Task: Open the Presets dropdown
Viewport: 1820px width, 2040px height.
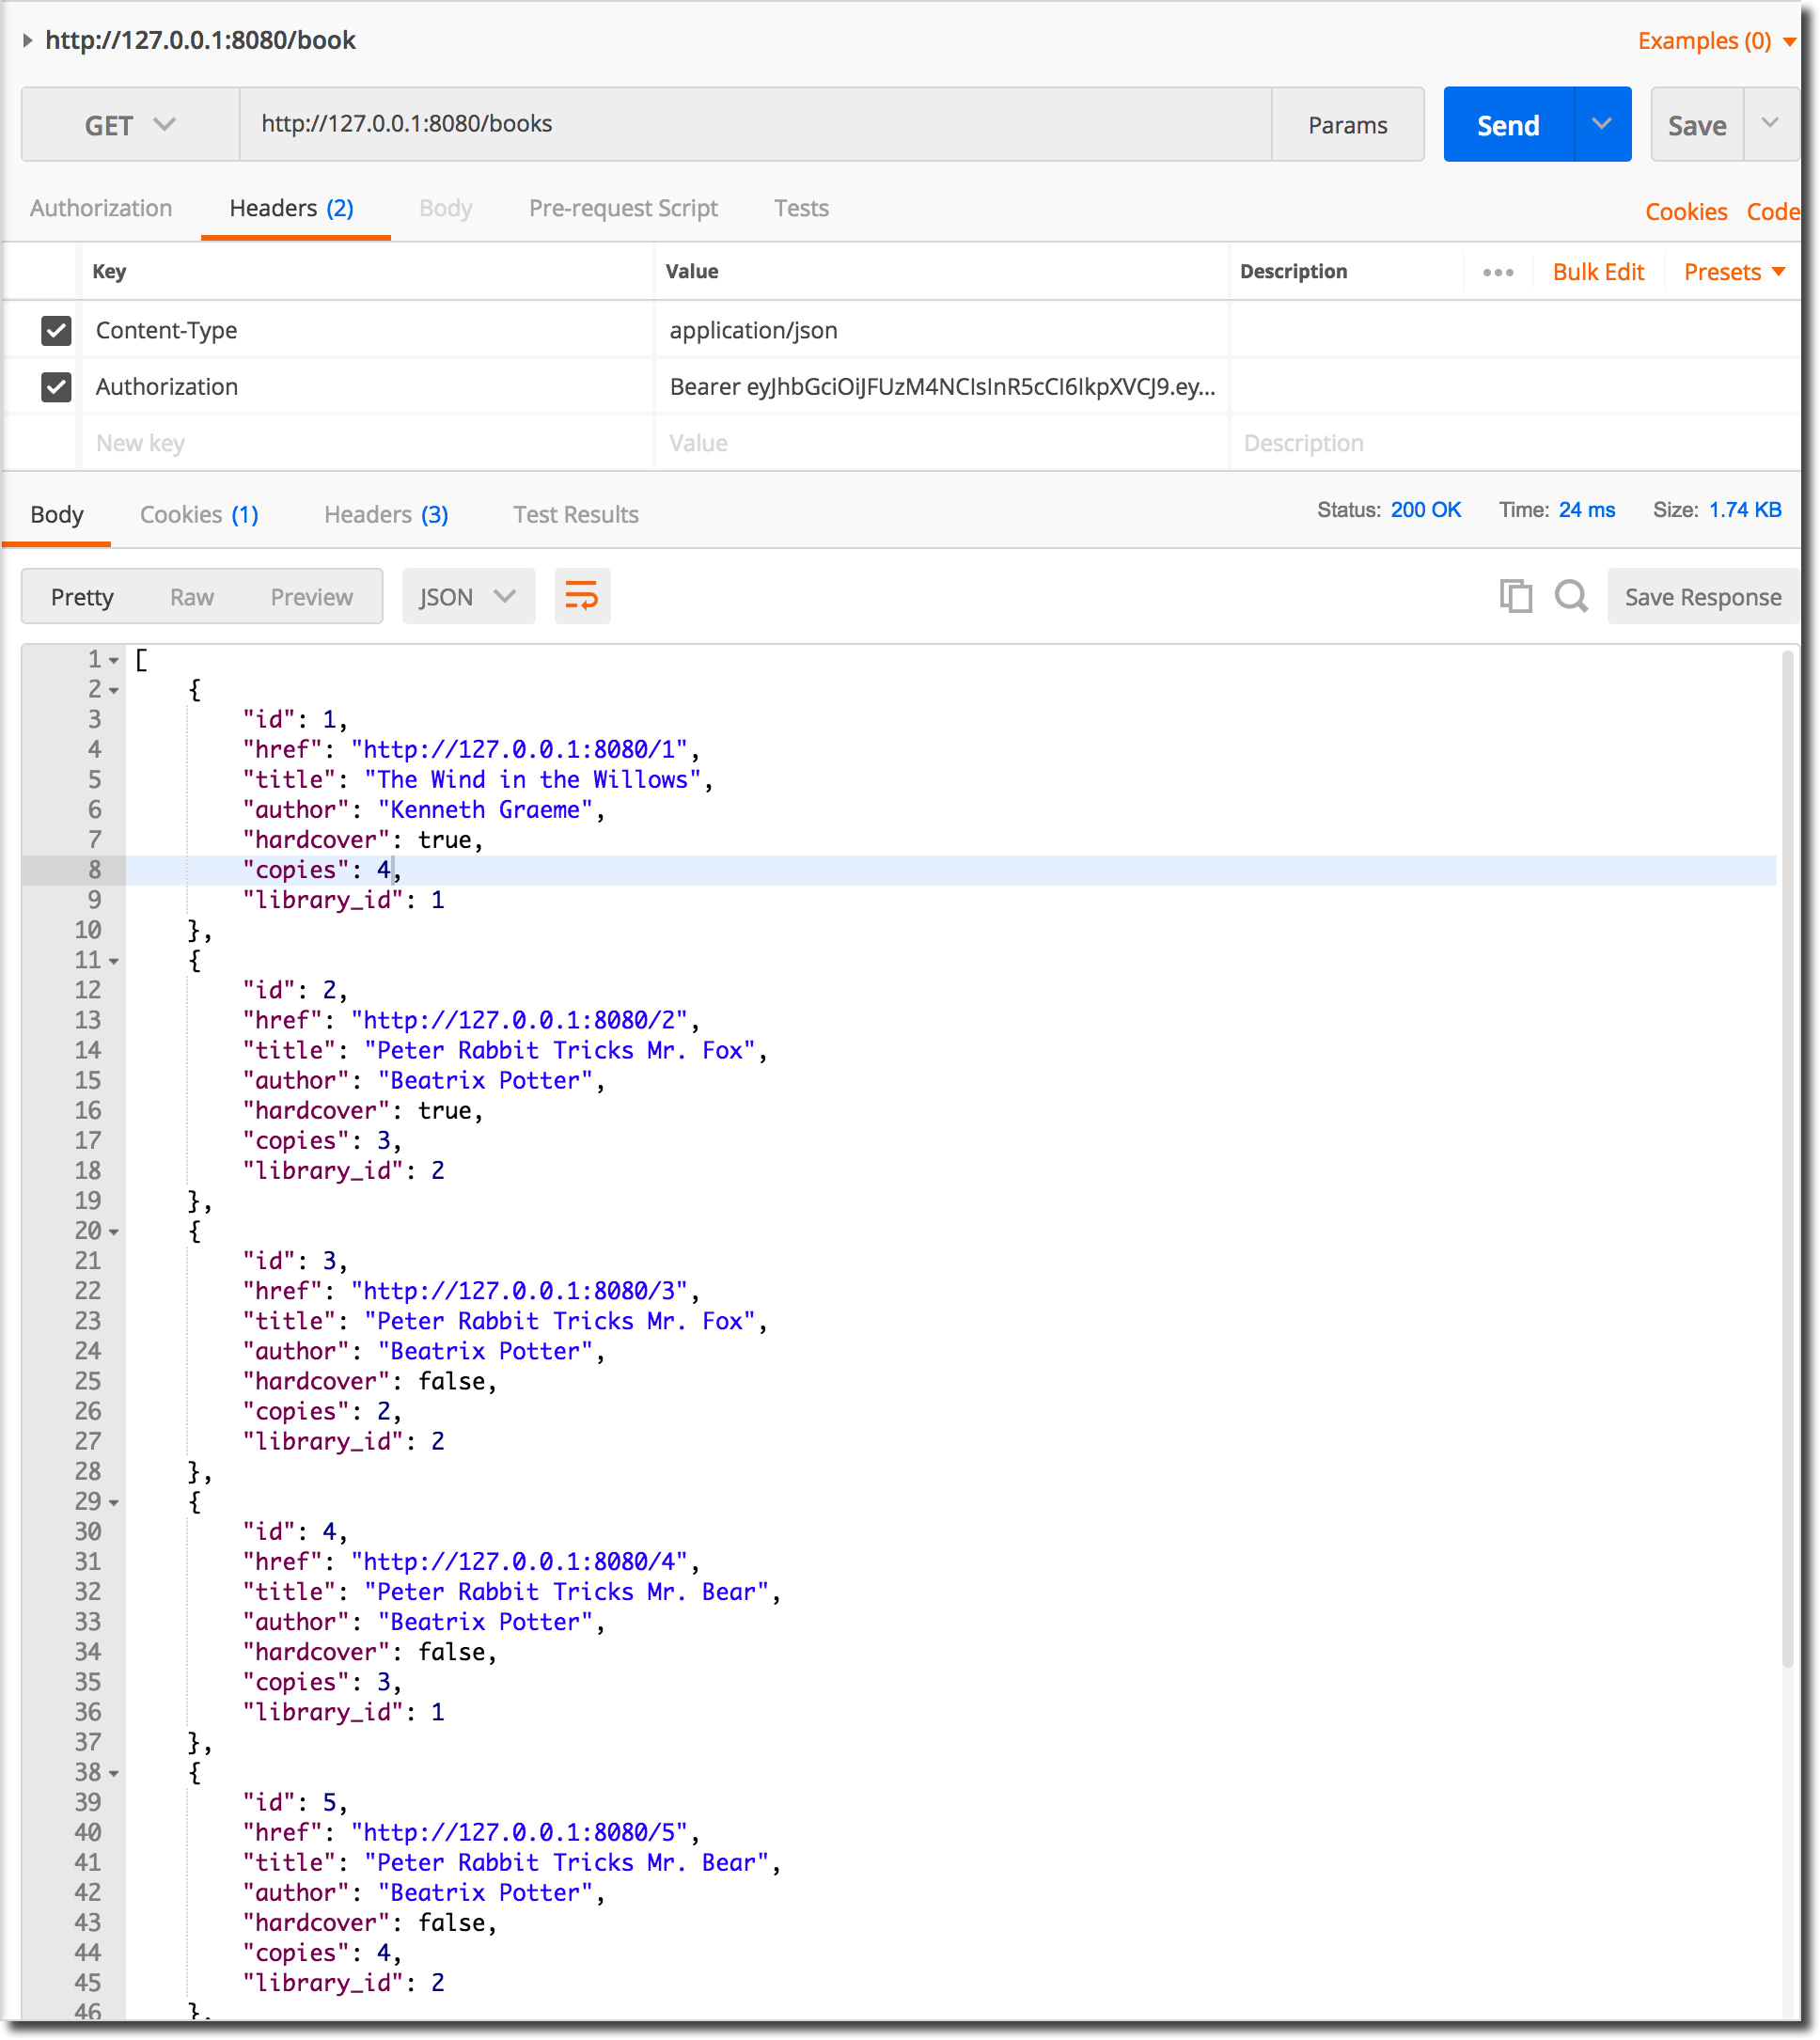Action: click(x=1734, y=272)
